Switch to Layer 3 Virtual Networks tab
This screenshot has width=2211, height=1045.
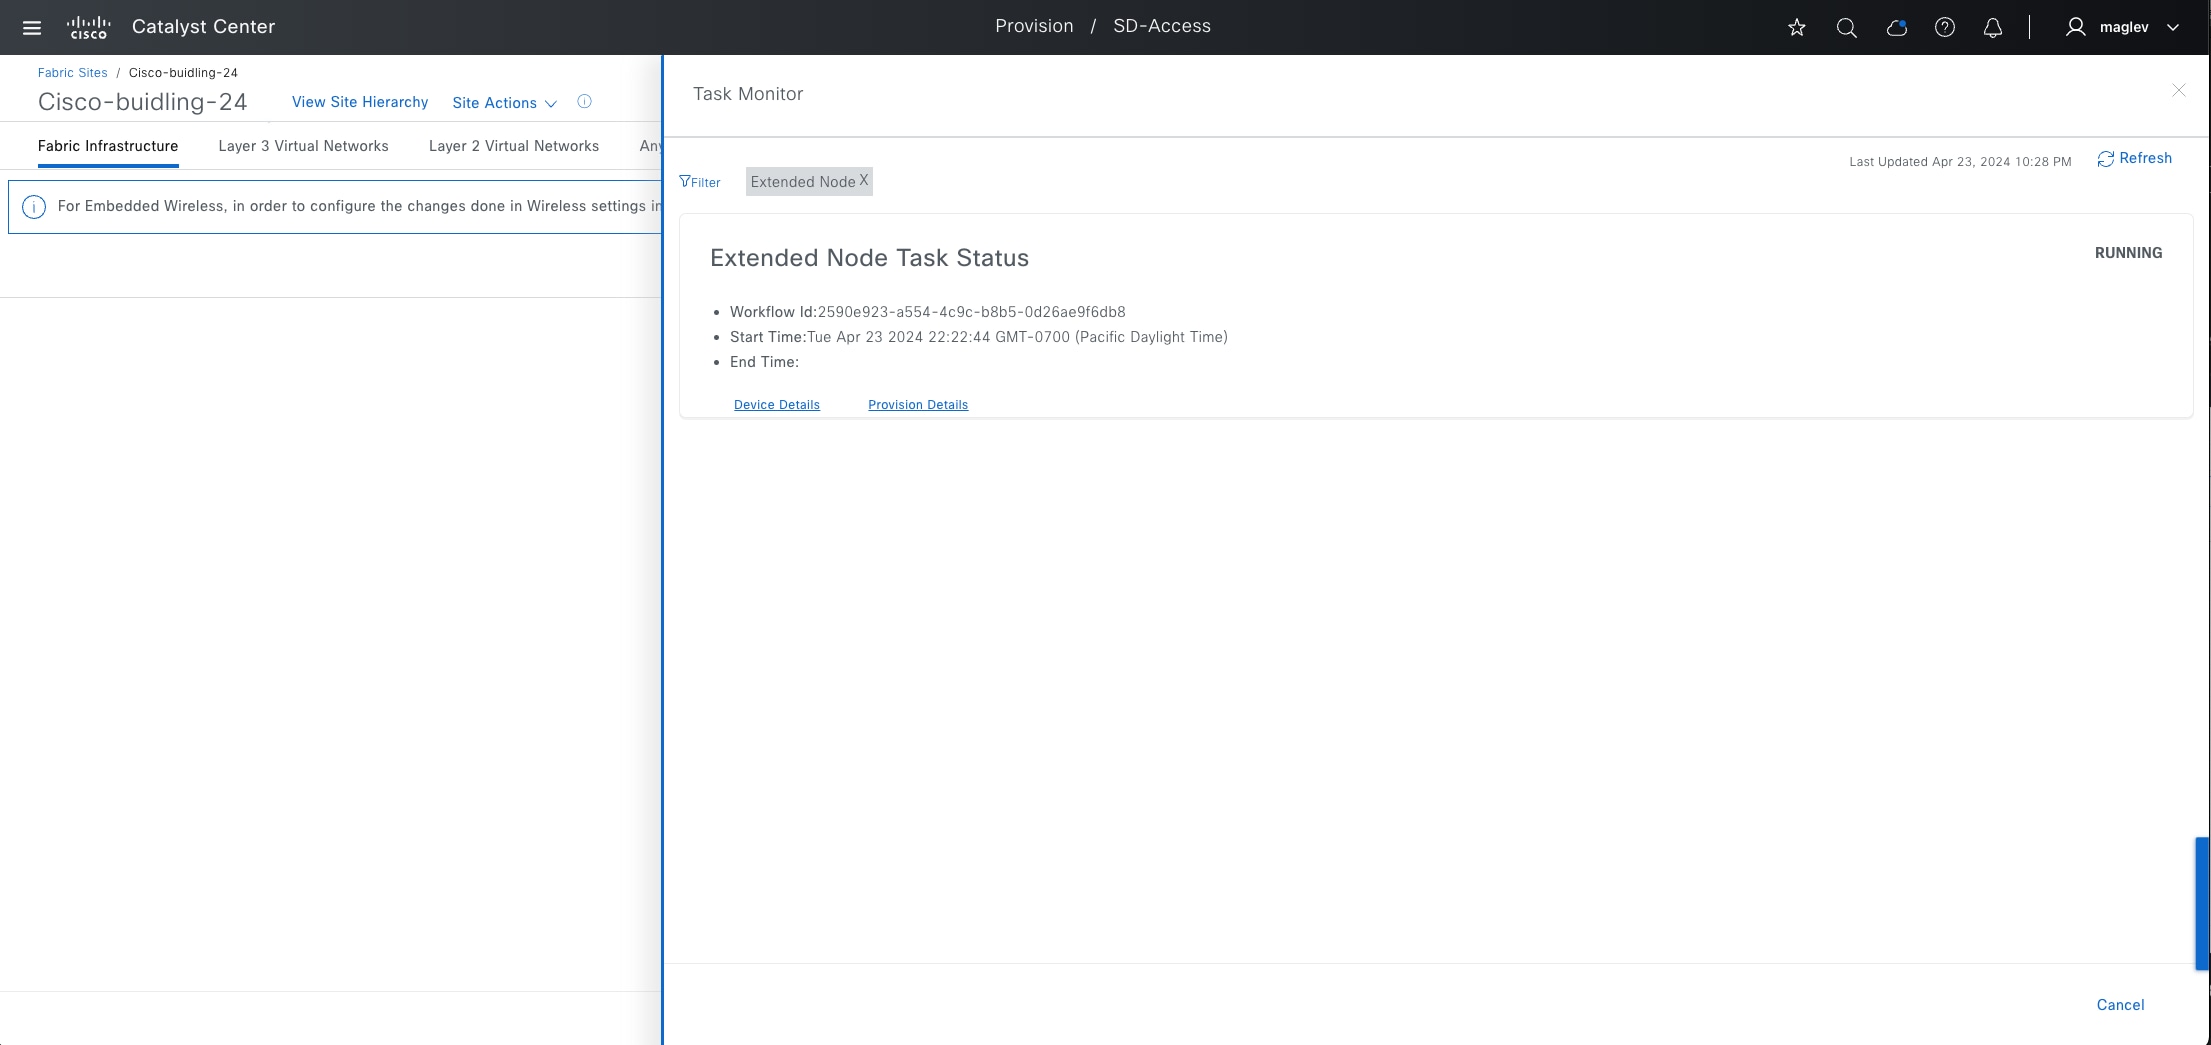[303, 146]
